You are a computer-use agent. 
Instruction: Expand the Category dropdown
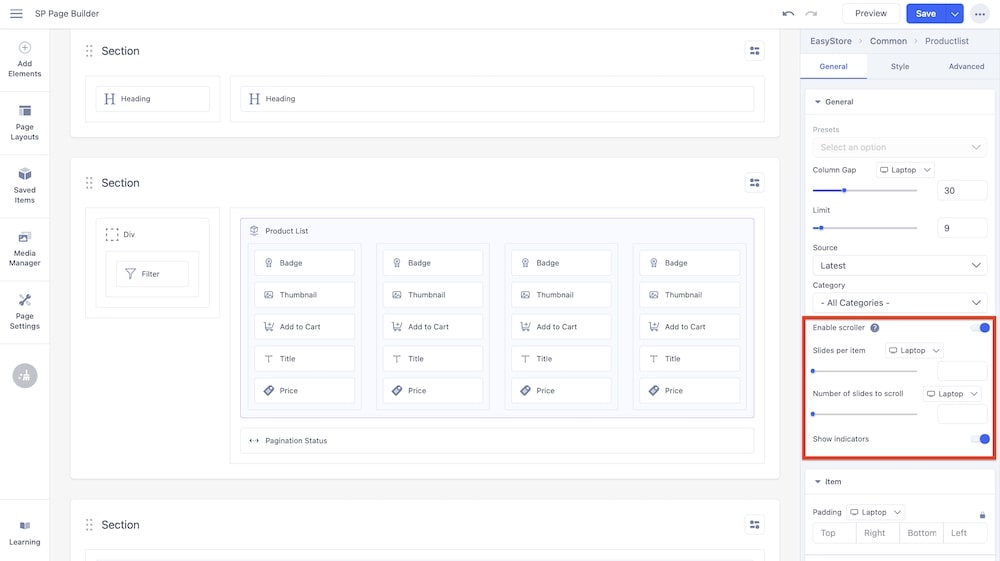click(x=900, y=303)
